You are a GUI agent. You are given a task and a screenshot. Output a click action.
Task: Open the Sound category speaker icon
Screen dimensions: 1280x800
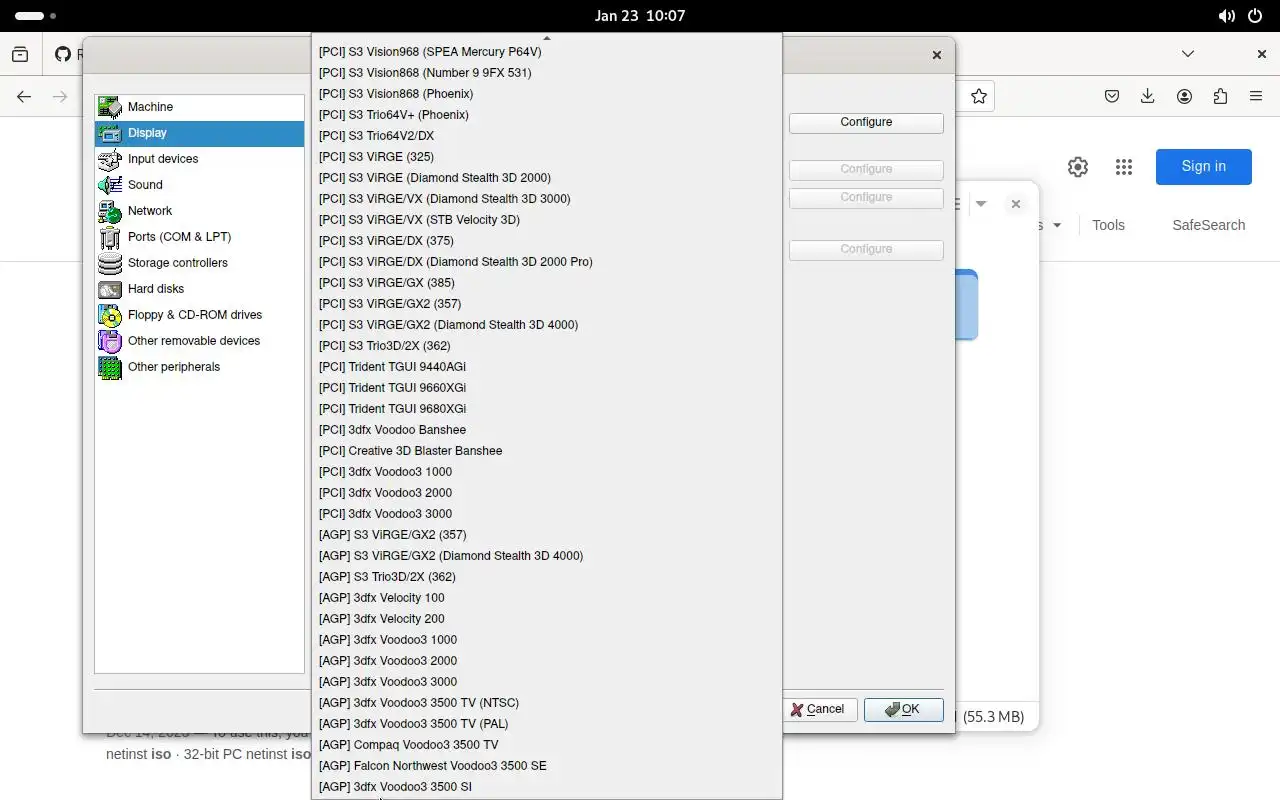(110, 185)
